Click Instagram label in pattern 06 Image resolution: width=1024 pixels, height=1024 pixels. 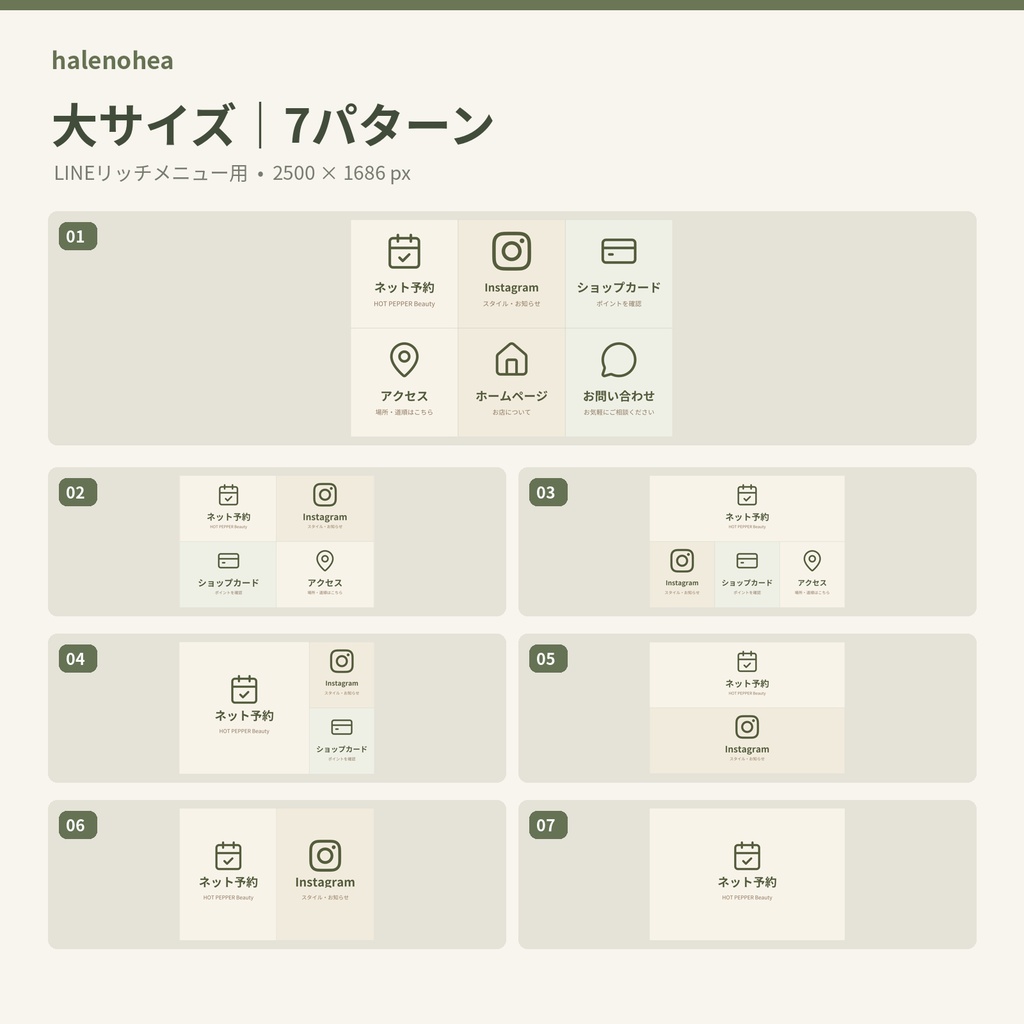click(x=325, y=883)
